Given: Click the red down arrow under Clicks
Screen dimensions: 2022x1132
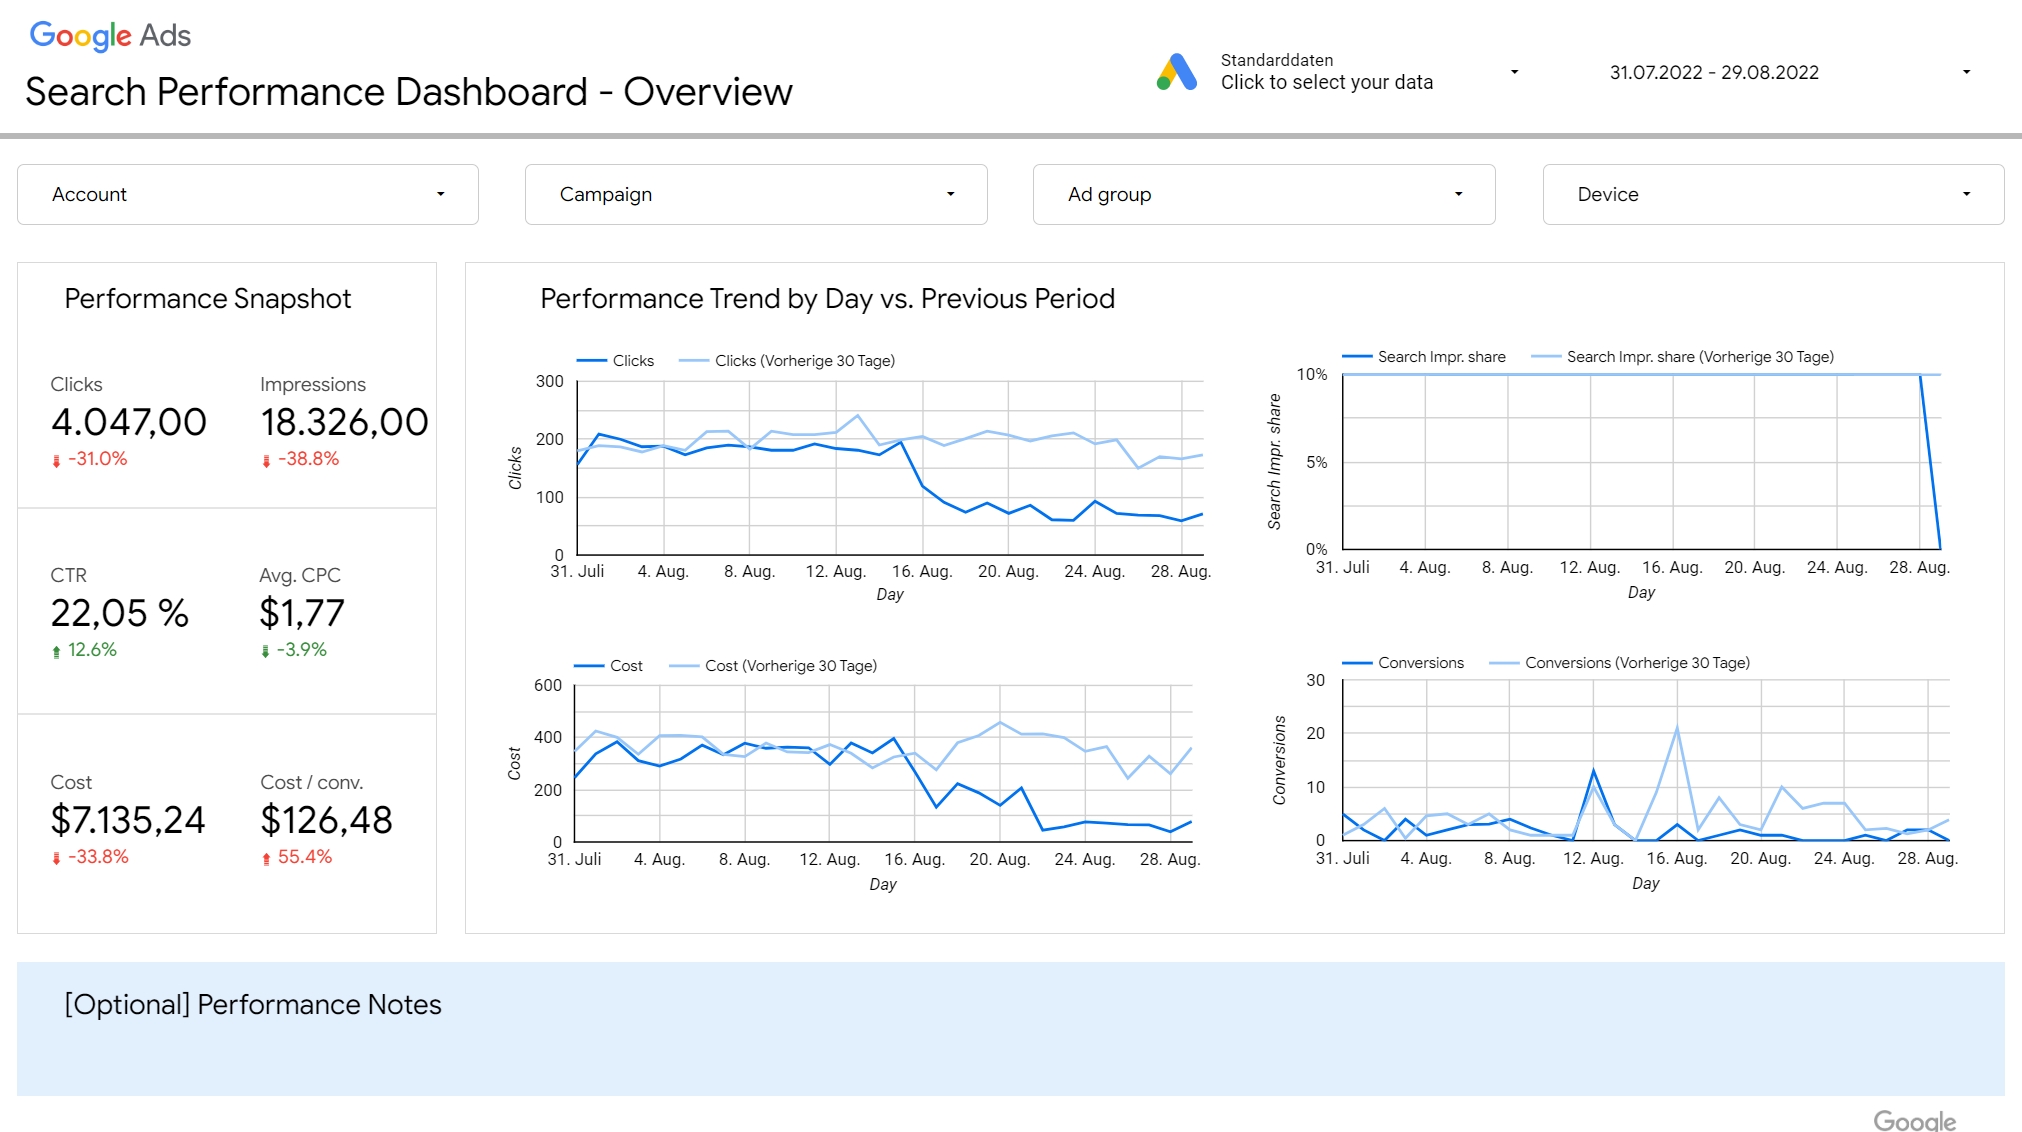Looking at the screenshot, I should coord(56,461).
